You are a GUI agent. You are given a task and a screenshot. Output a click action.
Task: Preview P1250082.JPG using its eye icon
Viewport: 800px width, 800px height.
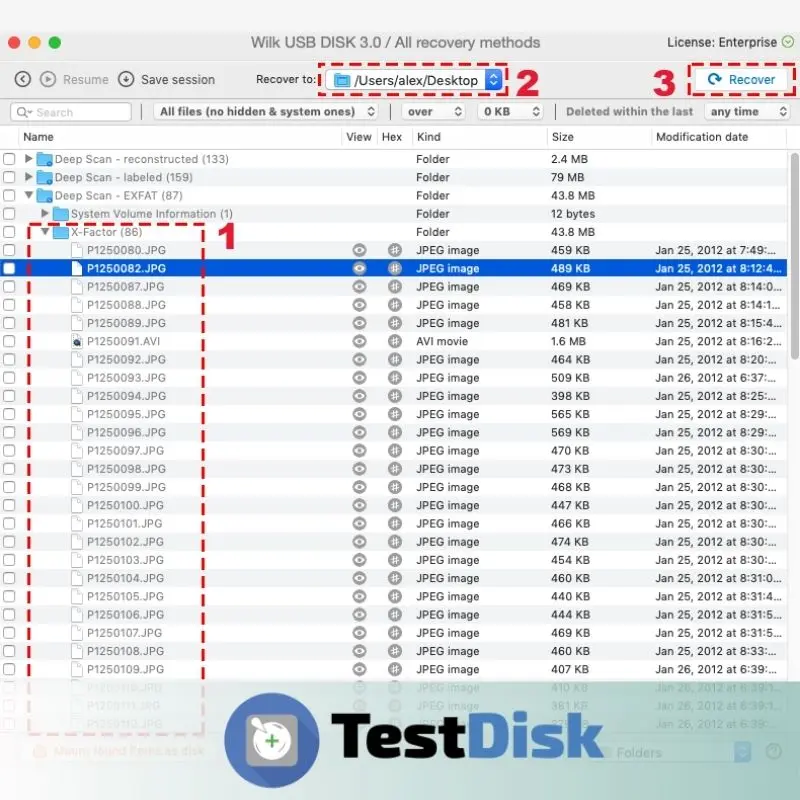pyautogui.click(x=359, y=268)
